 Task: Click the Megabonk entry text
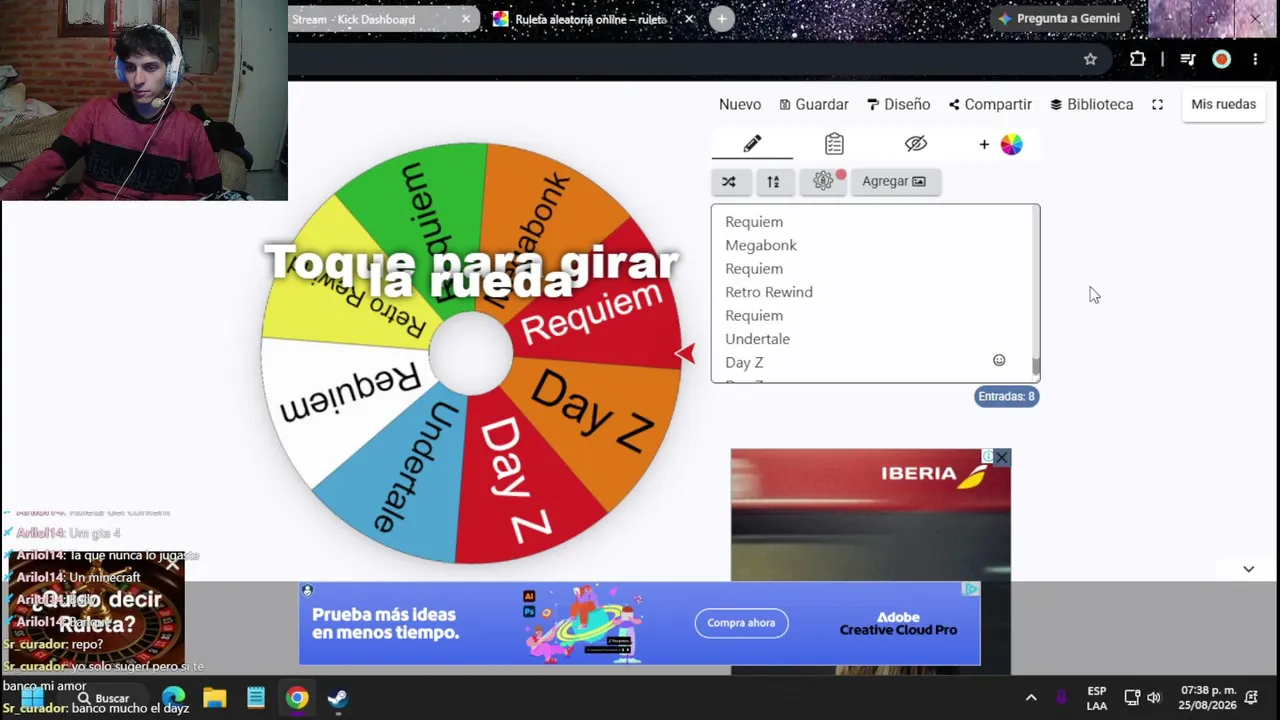pyautogui.click(x=761, y=245)
